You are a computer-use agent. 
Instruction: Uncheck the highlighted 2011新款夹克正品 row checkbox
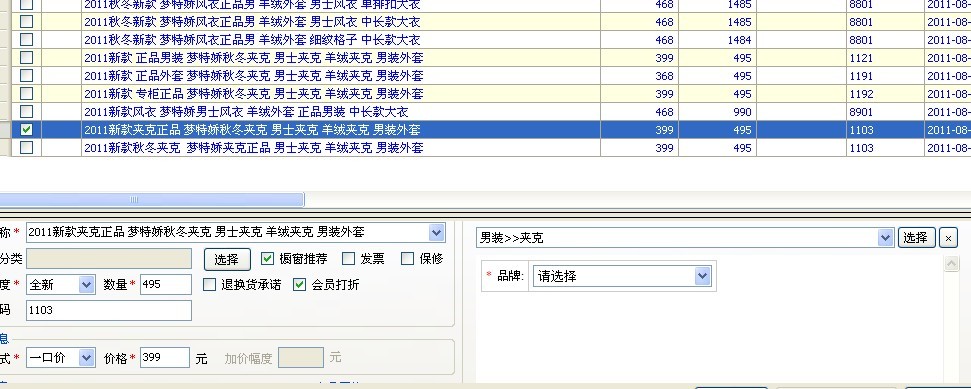point(27,130)
